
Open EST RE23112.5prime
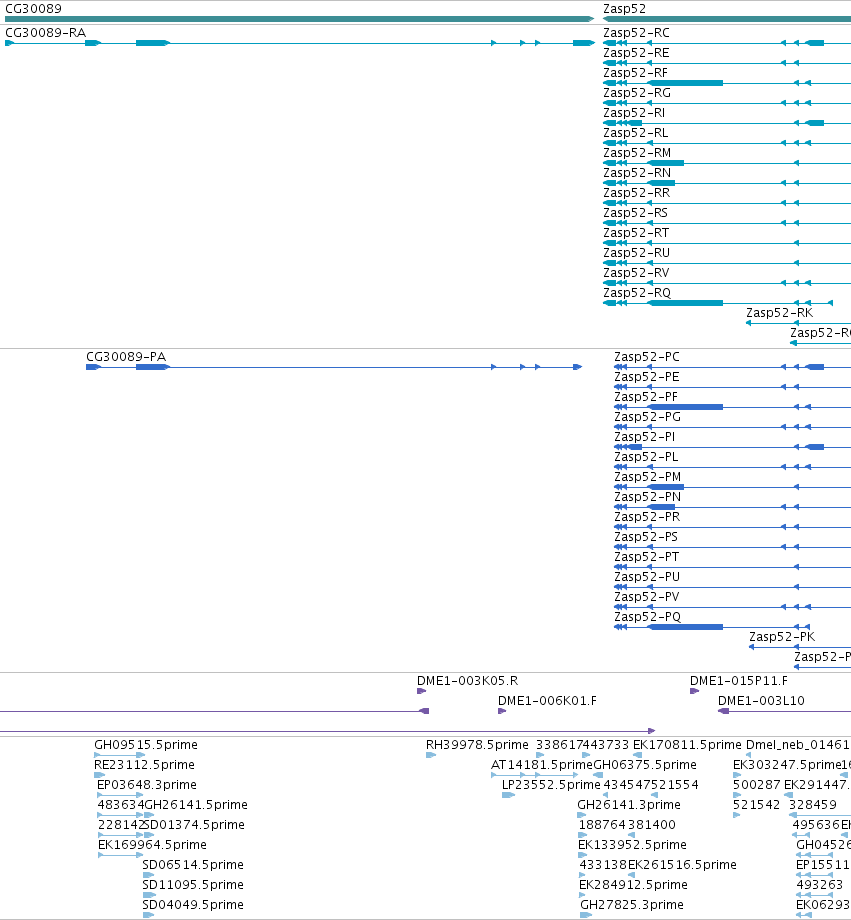(x=144, y=765)
